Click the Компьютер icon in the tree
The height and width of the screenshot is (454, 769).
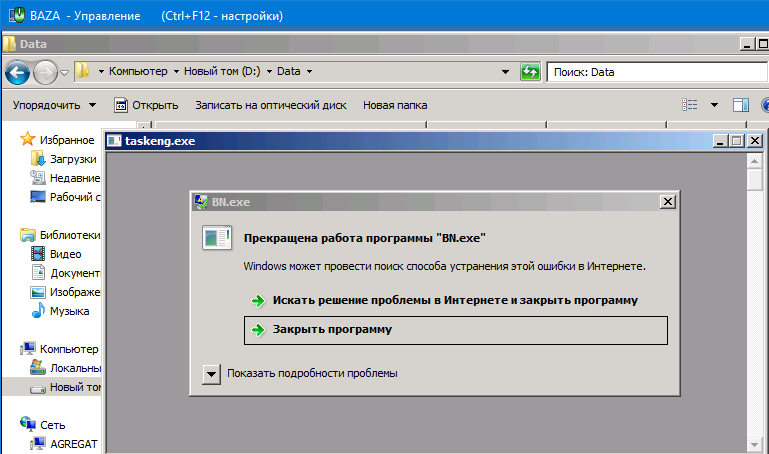[27, 349]
